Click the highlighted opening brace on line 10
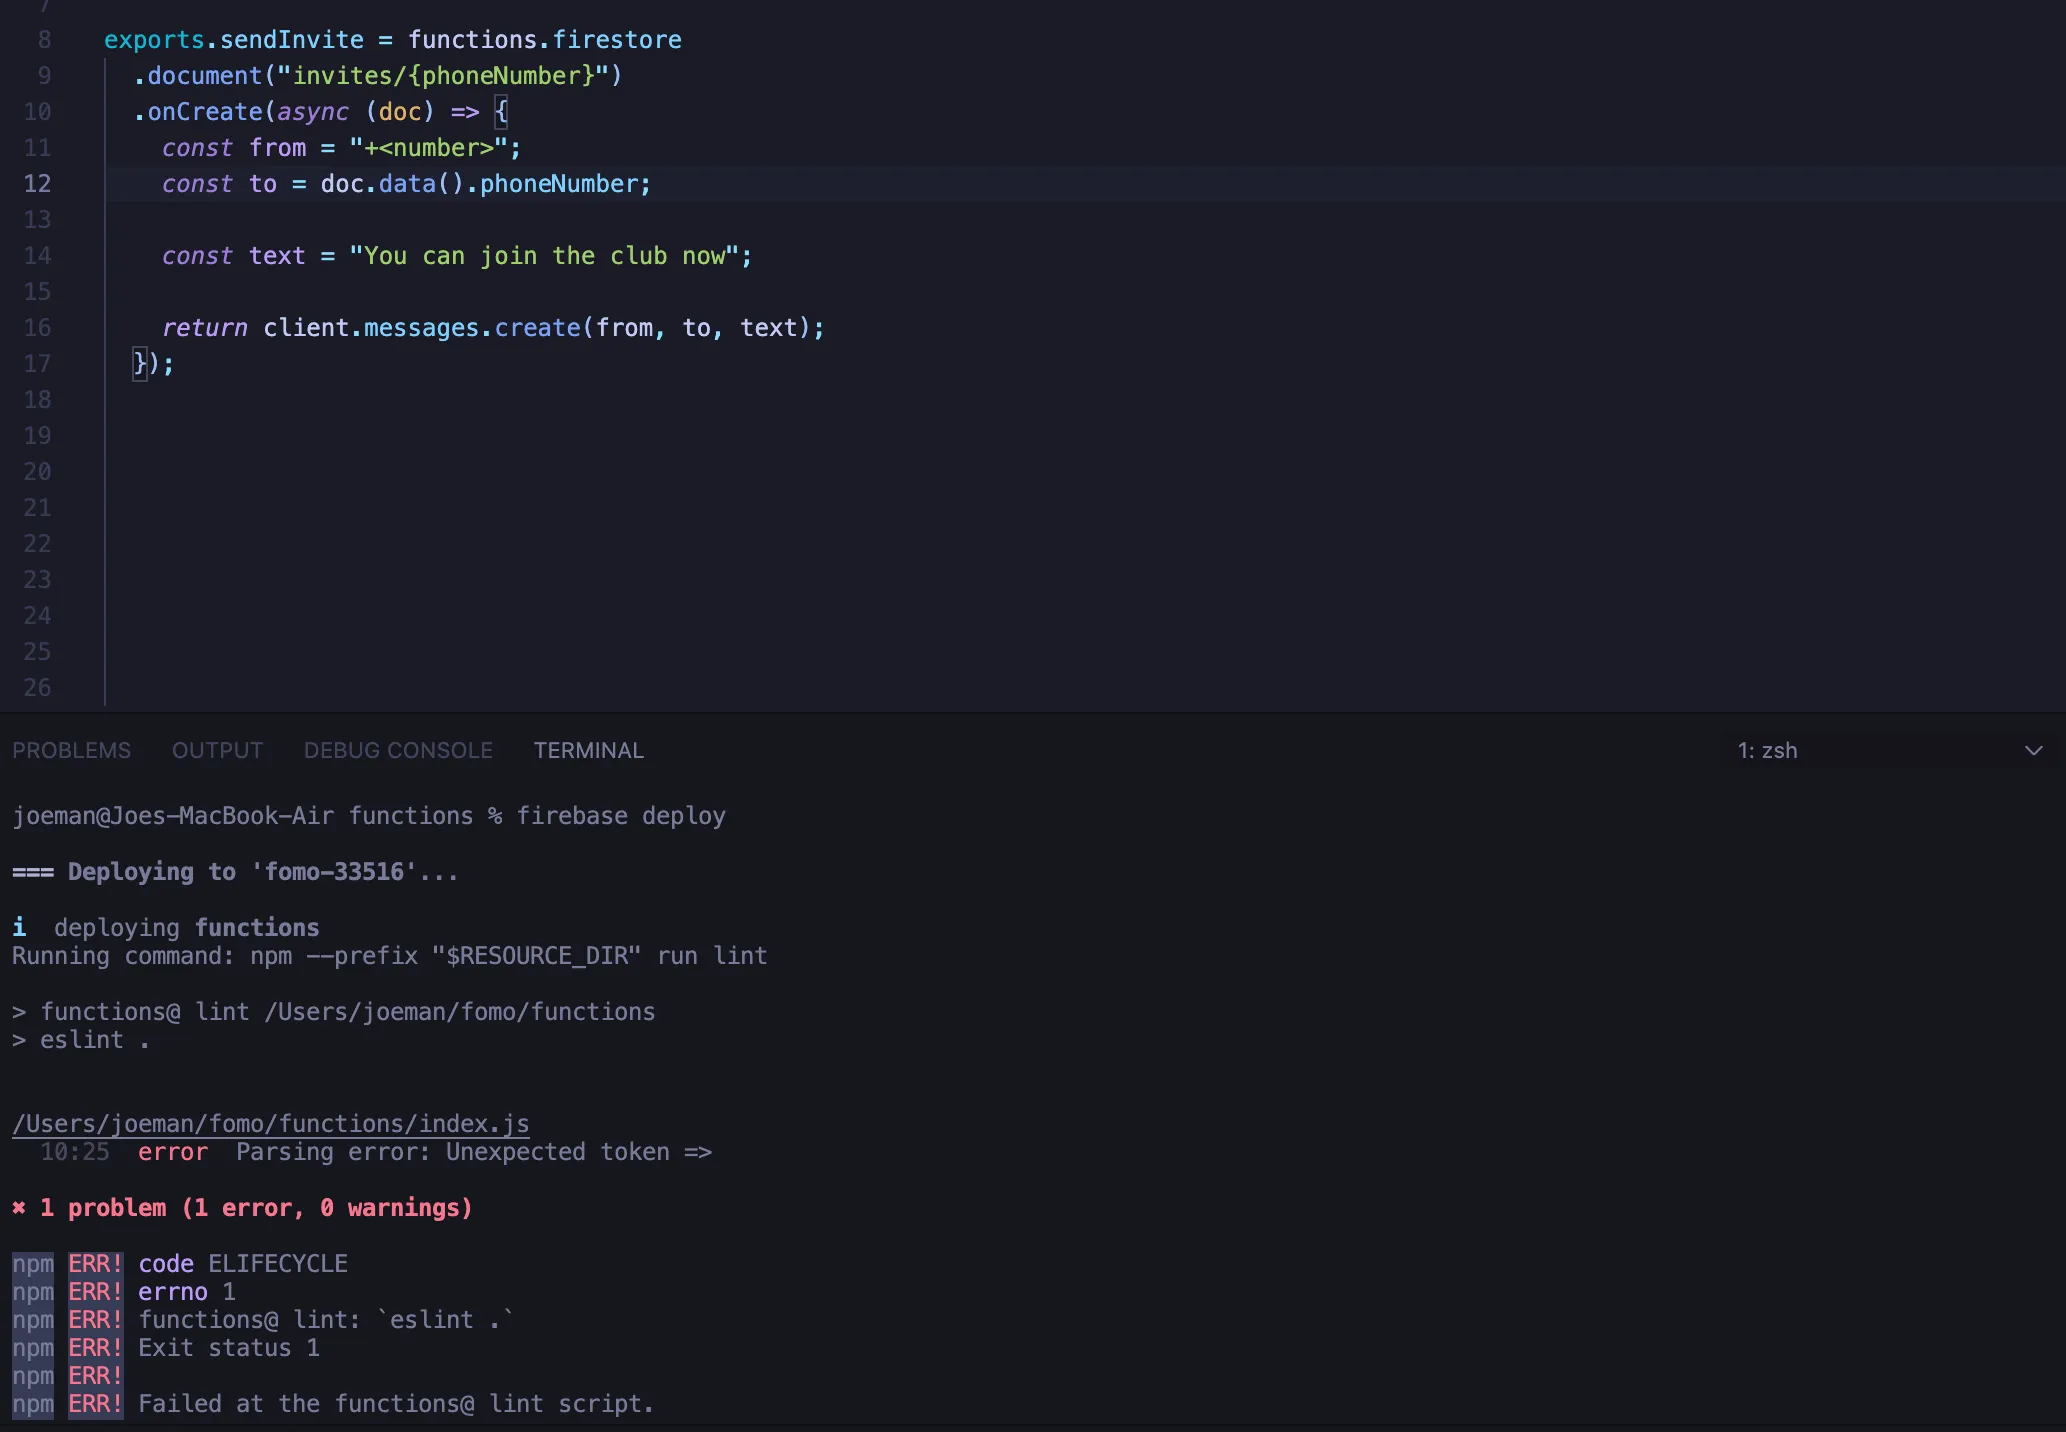Image resolution: width=2066 pixels, height=1432 pixels. tap(502, 112)
